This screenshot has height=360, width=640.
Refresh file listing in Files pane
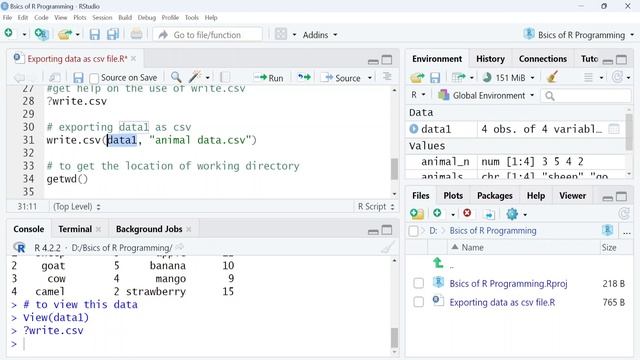[x=624, y=213]
